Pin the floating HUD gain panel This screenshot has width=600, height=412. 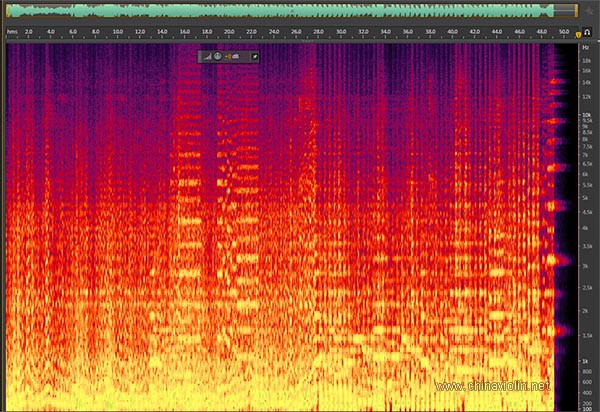(254, 57)
